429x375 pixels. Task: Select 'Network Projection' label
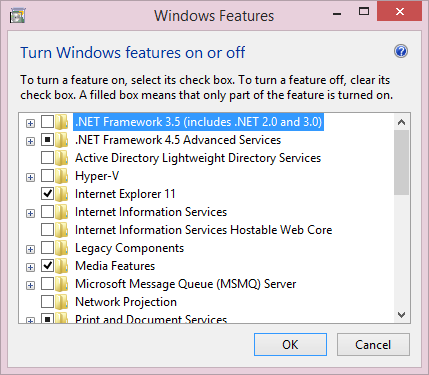click(x=126, y=302)
